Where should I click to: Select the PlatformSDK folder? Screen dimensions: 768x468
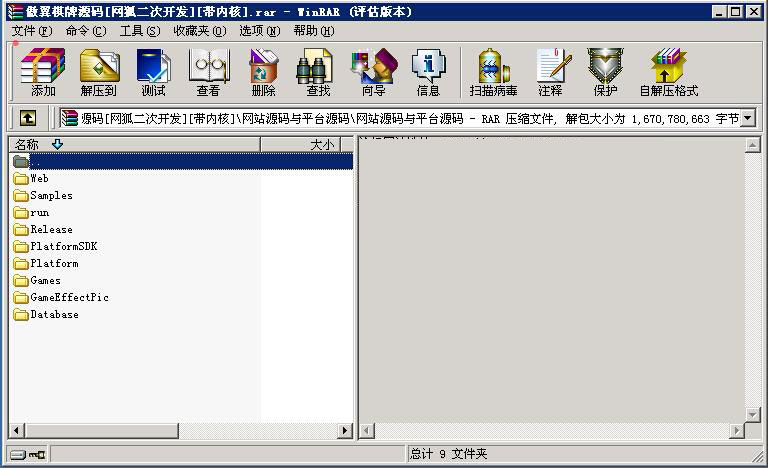pos(63,246)
